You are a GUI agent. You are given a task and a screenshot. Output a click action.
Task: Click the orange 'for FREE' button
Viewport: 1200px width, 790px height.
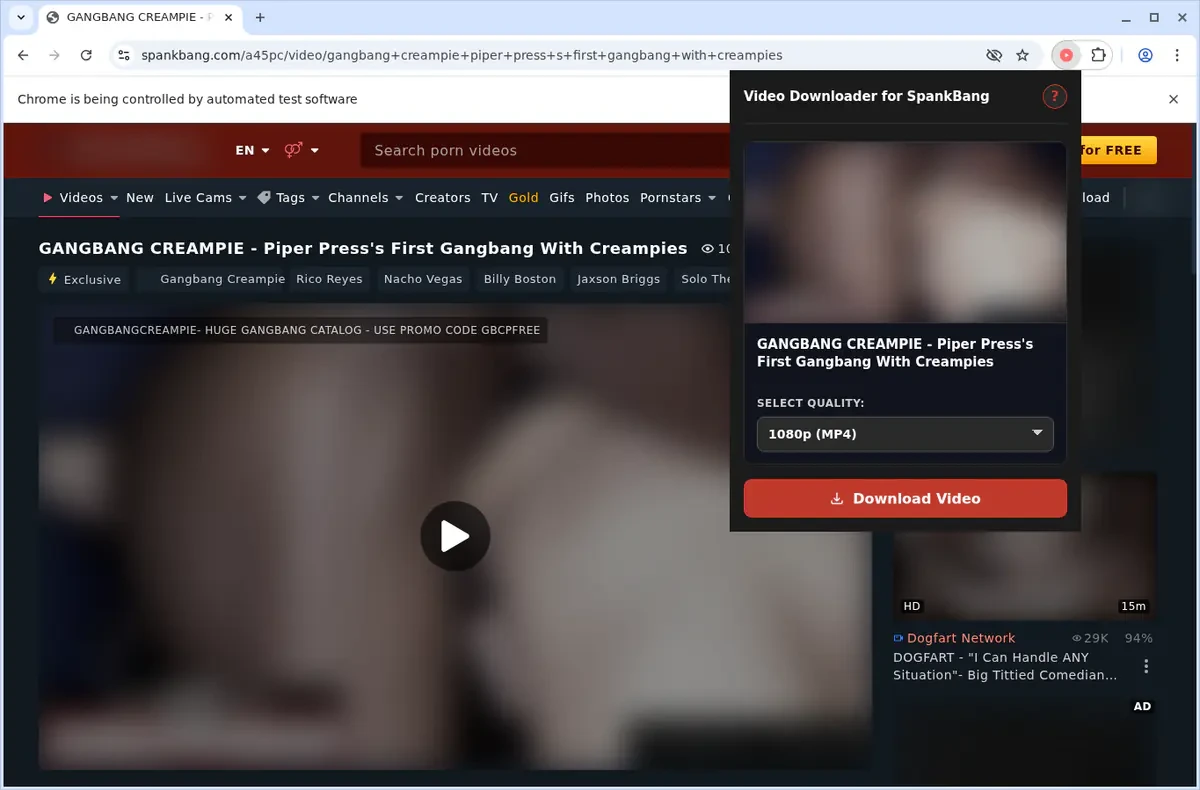[x=1118, y=150]
